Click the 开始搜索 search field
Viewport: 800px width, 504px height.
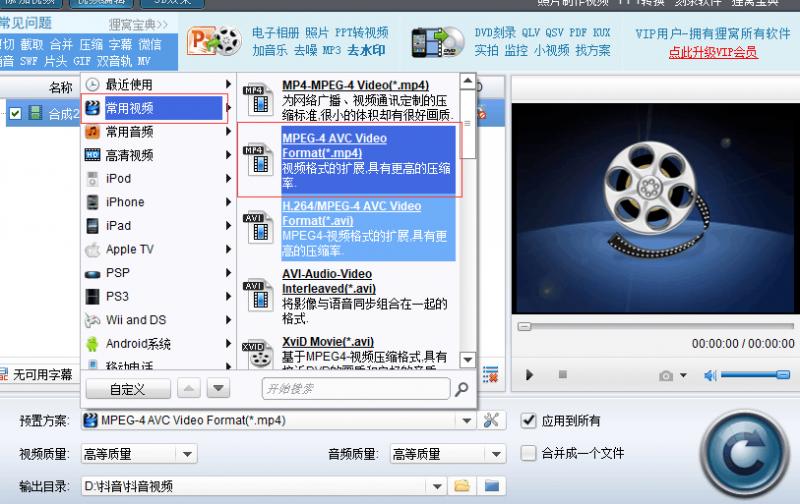tap(356, 389)
